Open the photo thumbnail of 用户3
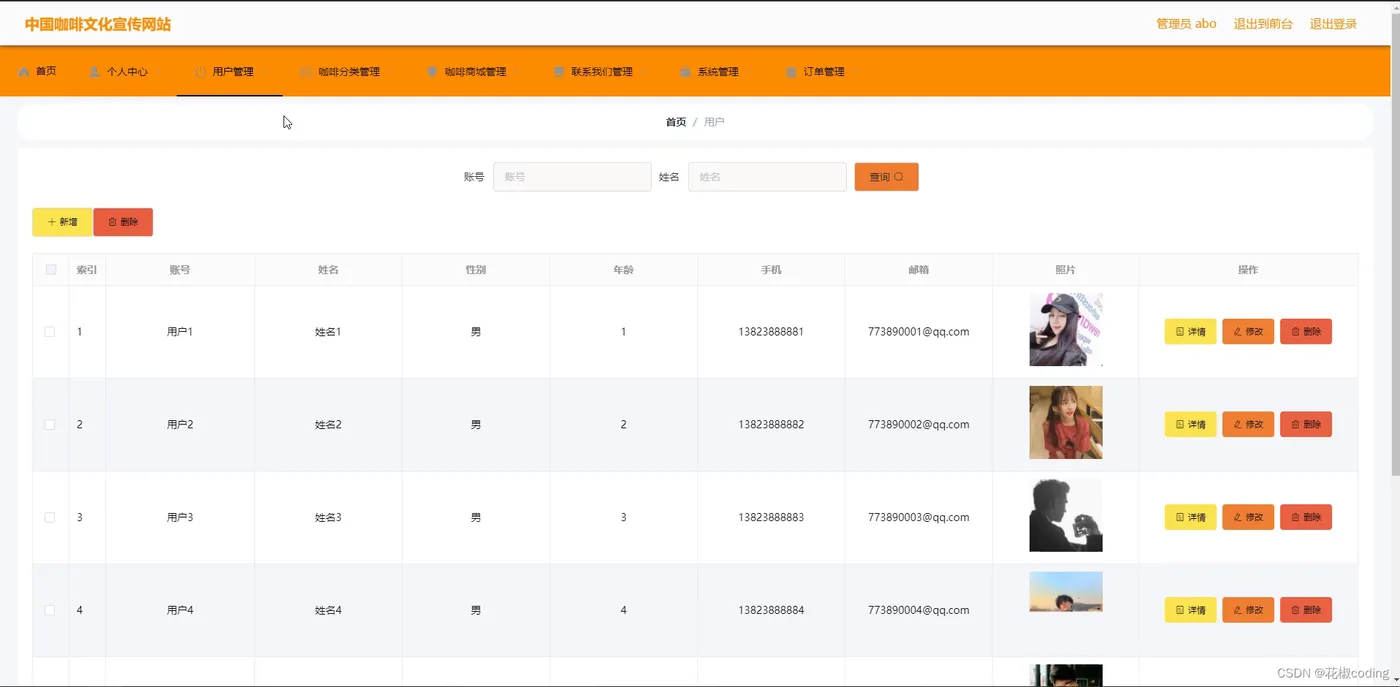 (x=1066, y=516)
